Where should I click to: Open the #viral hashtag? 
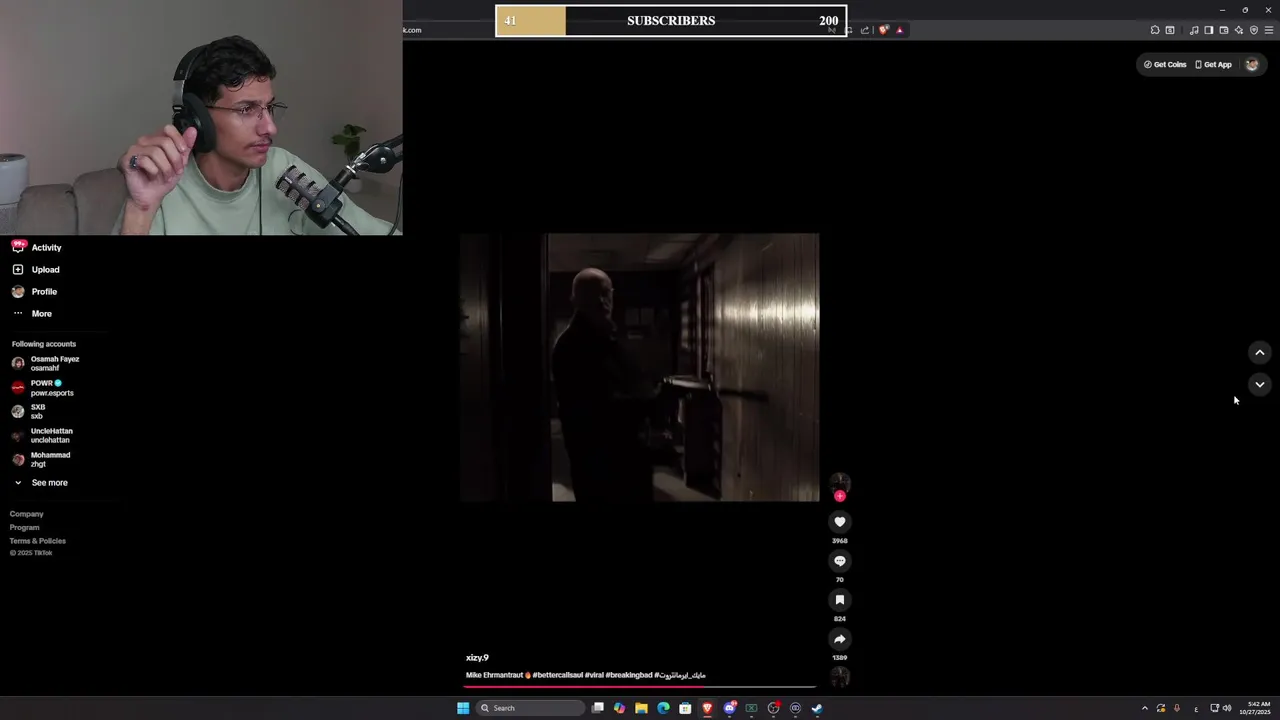pos(594,675)
